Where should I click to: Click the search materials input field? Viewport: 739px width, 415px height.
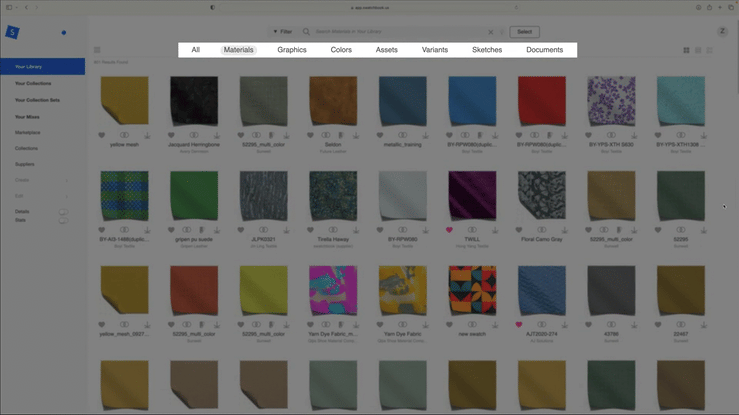point(398,32)
